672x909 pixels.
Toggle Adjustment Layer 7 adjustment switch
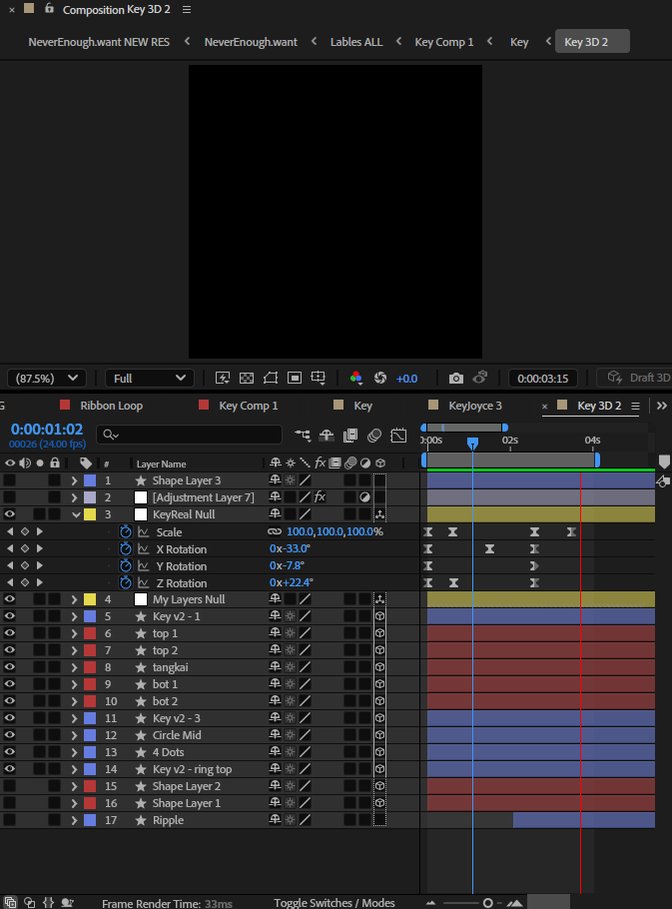click(365, 497)
